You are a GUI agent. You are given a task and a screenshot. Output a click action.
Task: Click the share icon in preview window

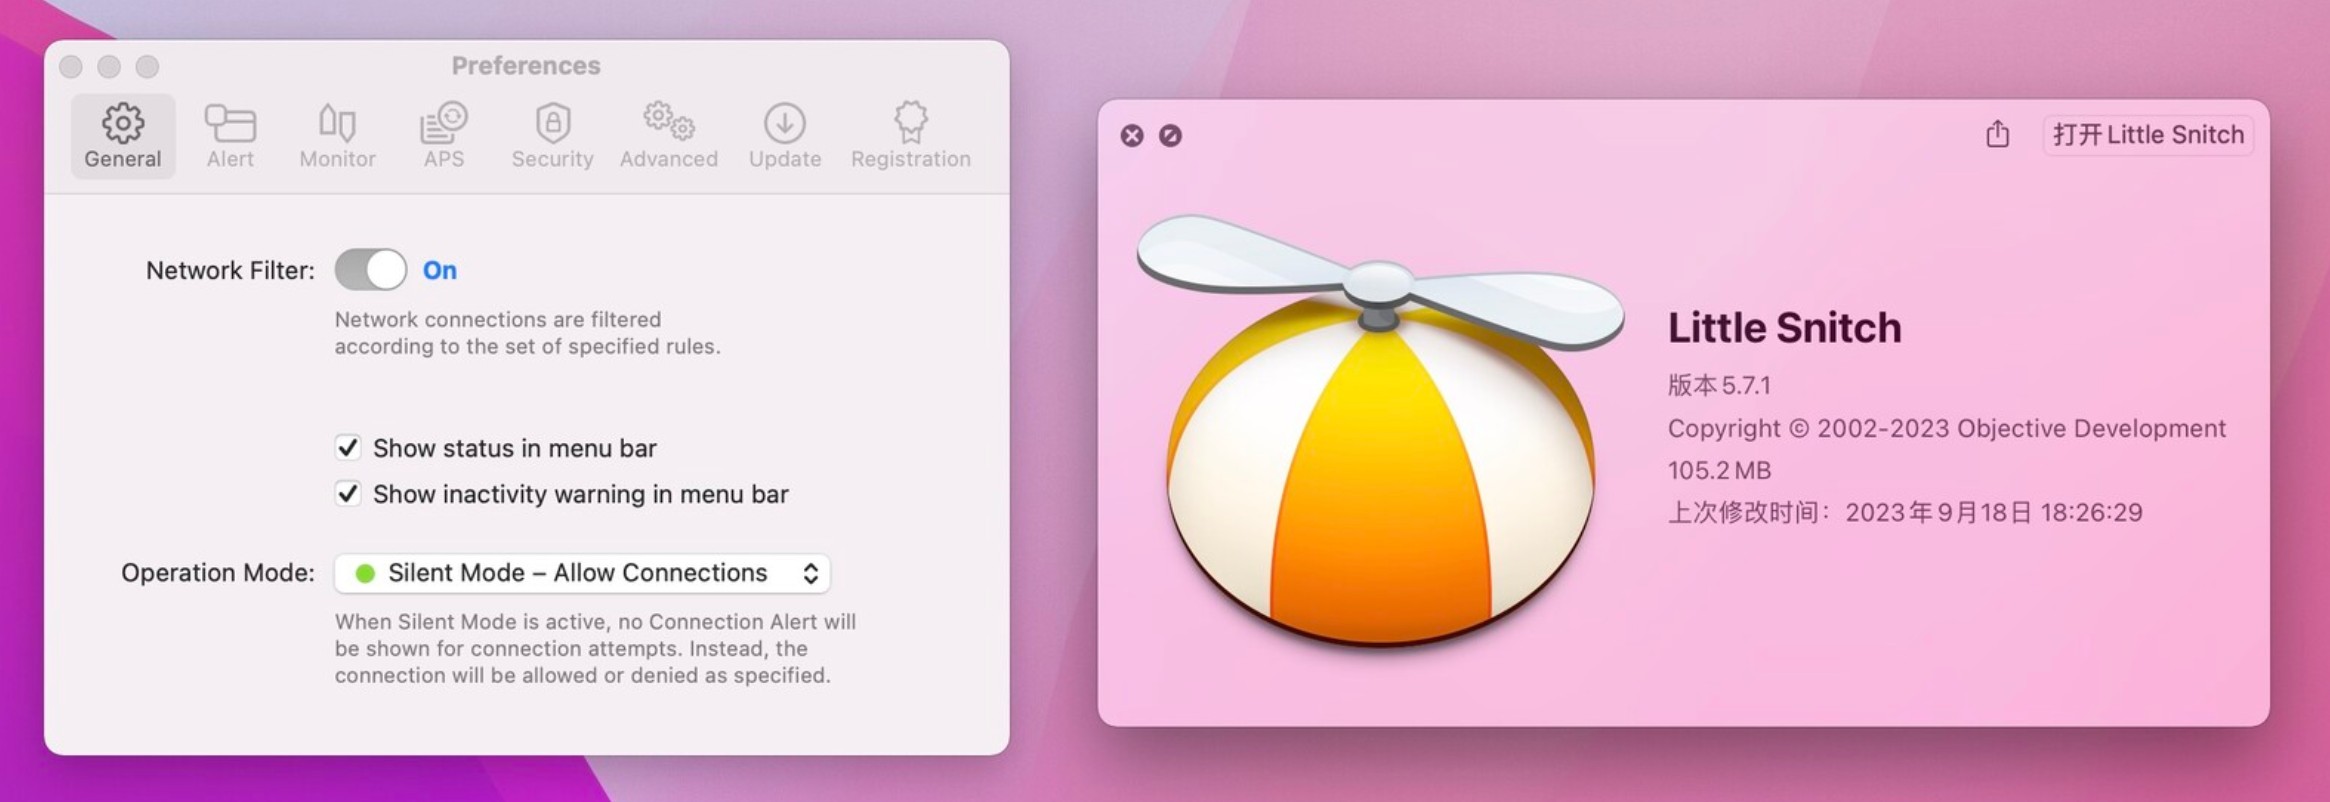point(1997,134)
